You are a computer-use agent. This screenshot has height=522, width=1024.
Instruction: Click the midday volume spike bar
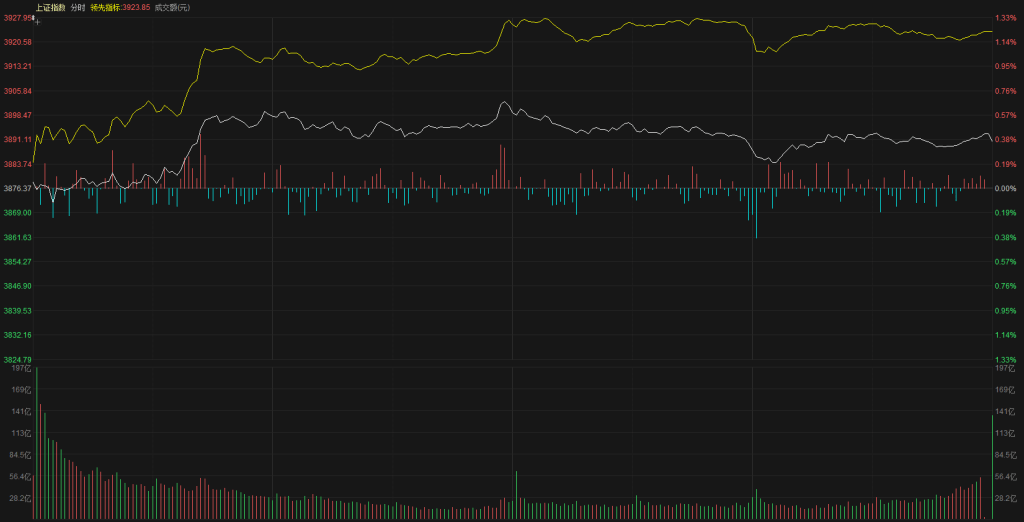(x=516, y=494)
